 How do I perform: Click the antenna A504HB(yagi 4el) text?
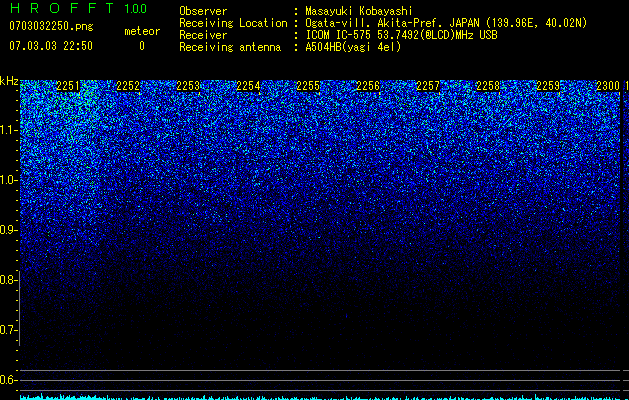click(353, 47)
